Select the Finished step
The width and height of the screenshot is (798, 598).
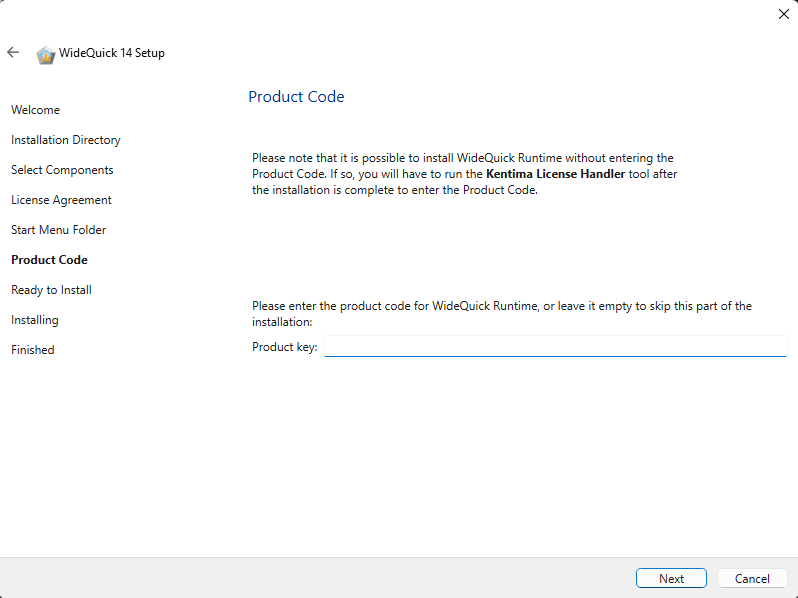[x=33, y=350]
